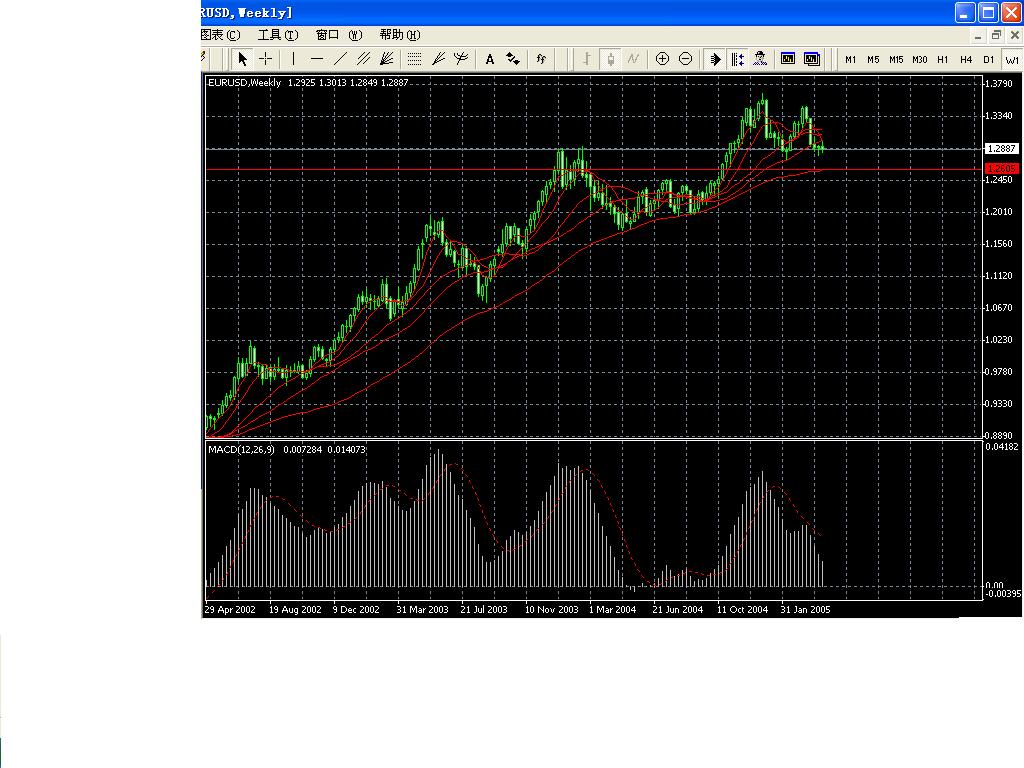Open the 工具(T) tools menu

coord(278,35)
